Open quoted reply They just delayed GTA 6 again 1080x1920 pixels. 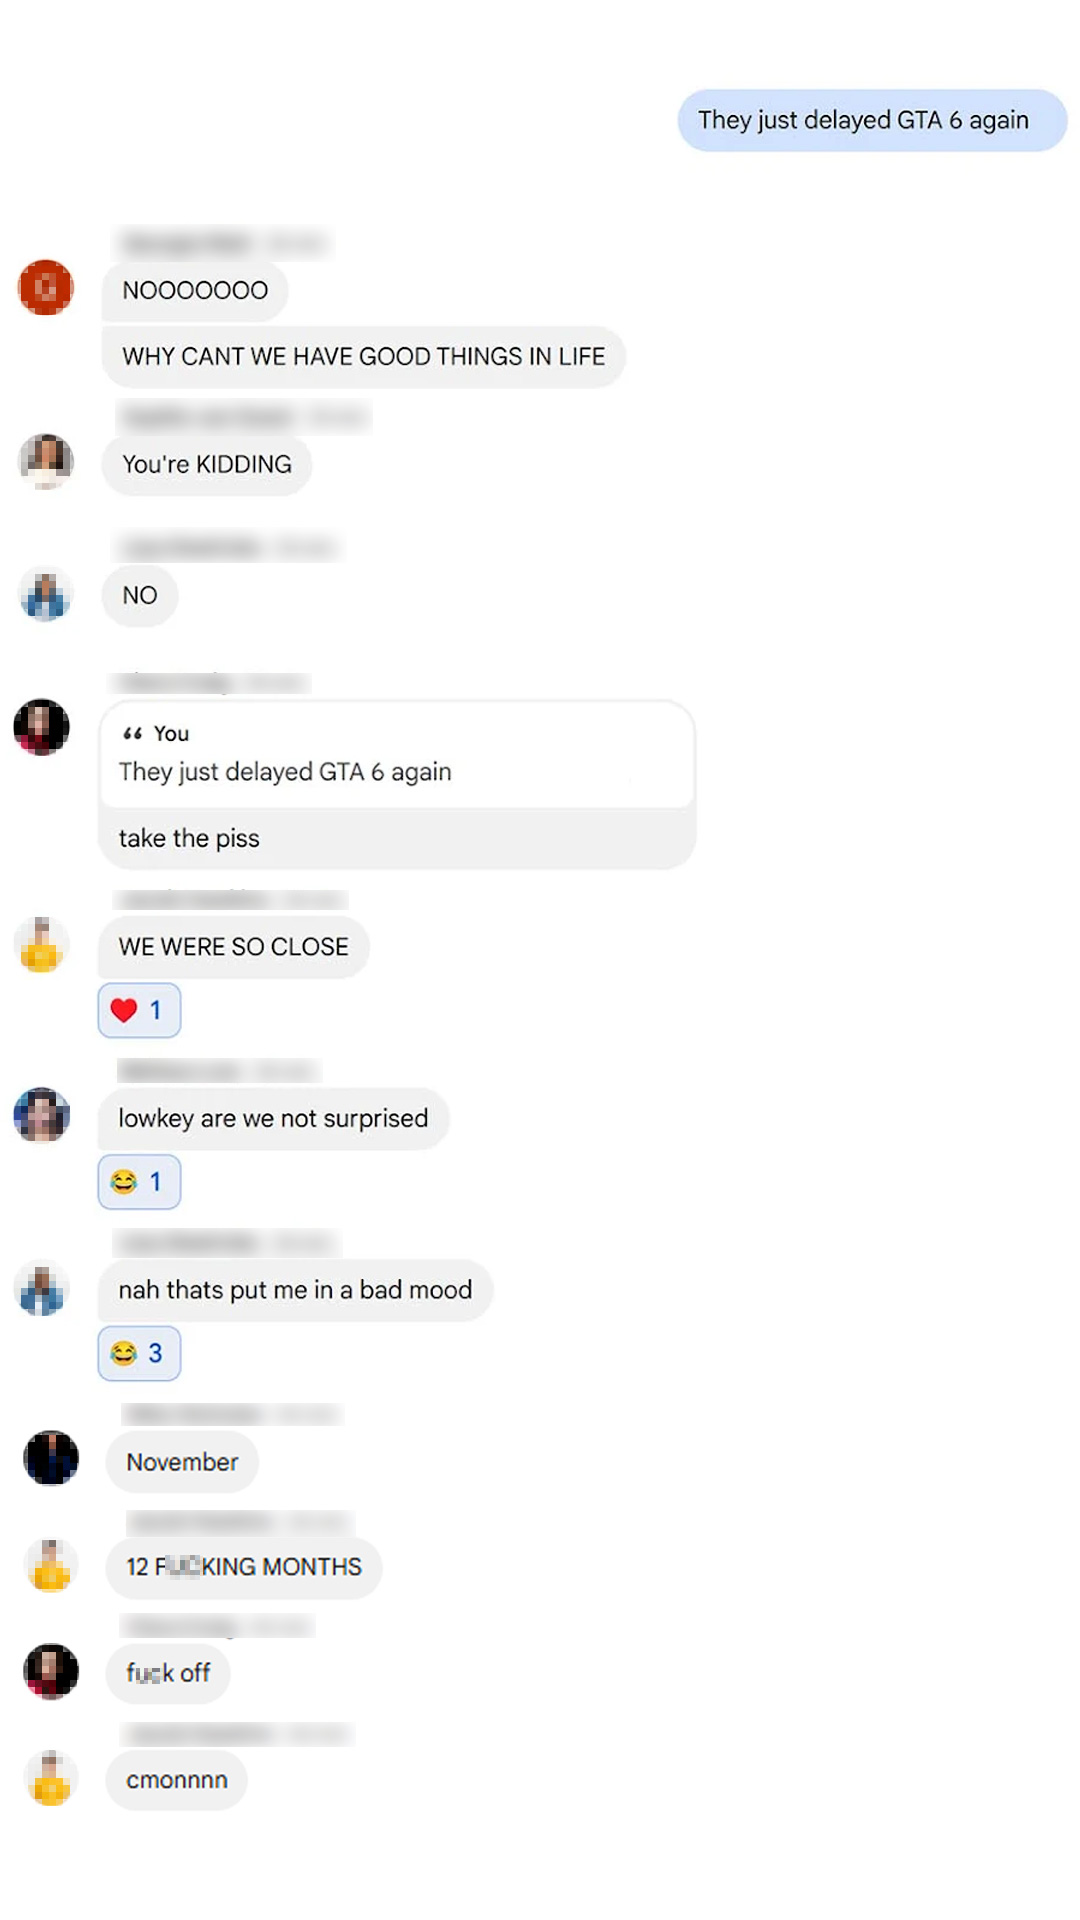[397, 755]
